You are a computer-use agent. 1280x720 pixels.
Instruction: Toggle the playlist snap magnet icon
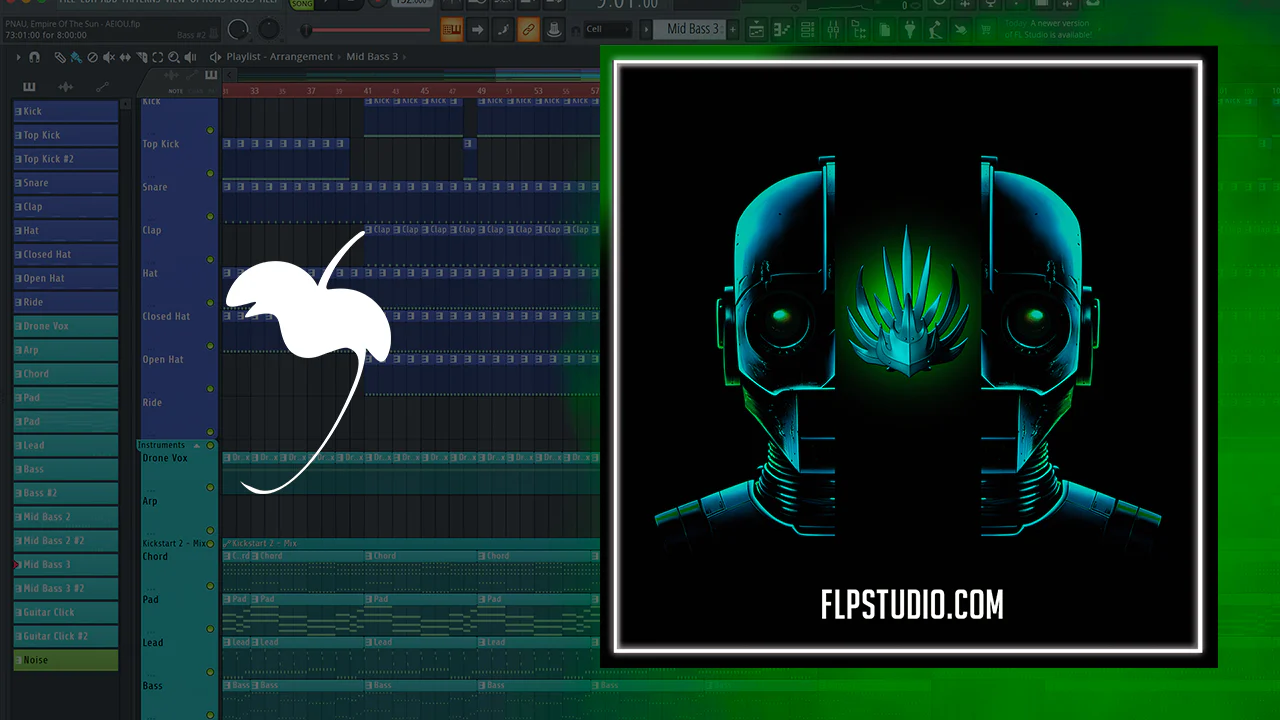(35, 57)
